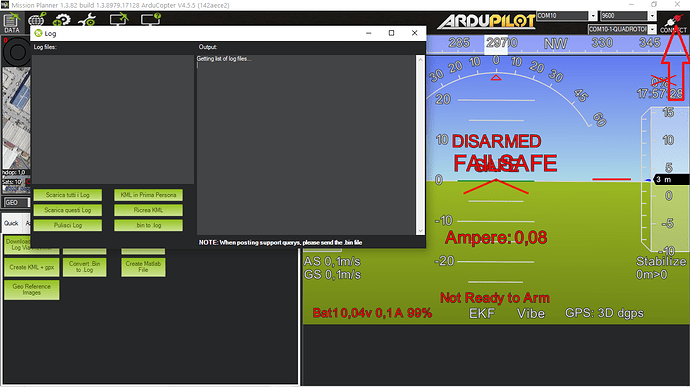Click the Scarica tutti i Log button
The image size is (690, 387).
point(68,195)
